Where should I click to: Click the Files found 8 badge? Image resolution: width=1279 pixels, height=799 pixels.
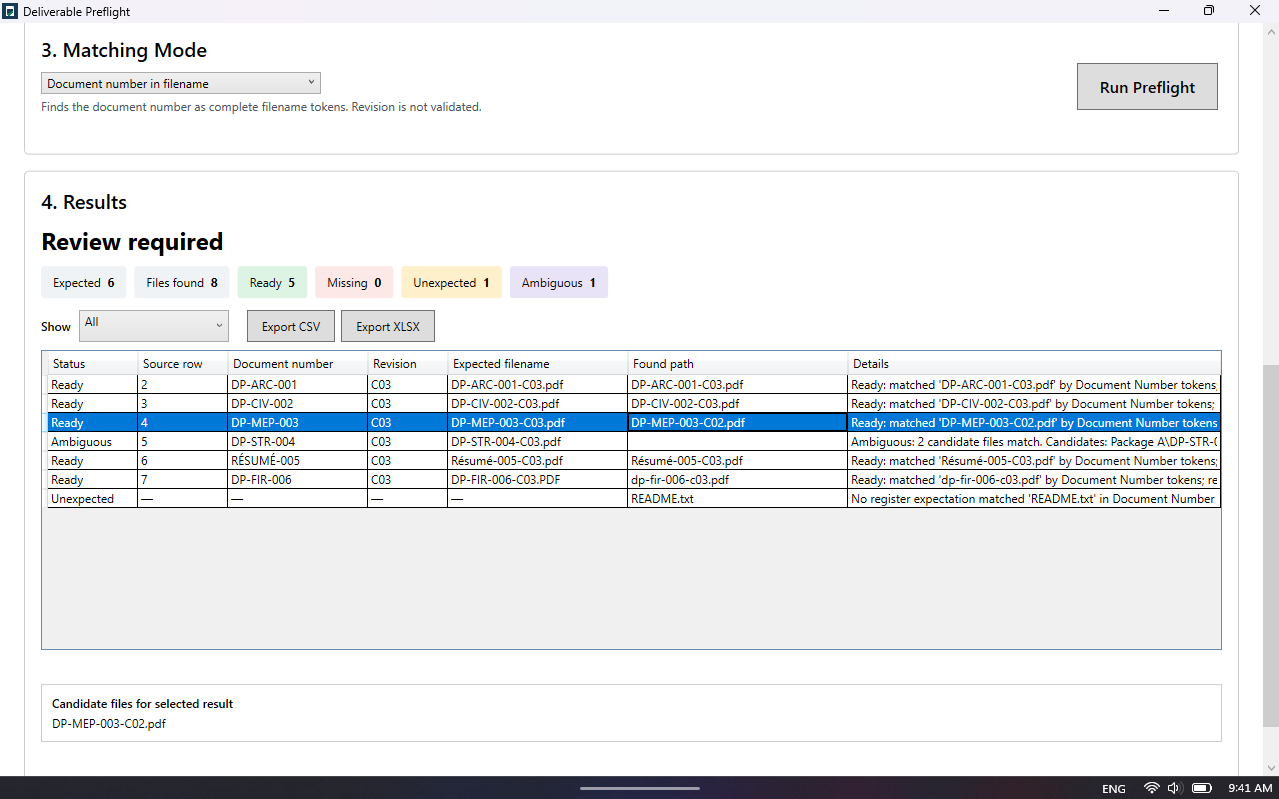[x=182, y=283]
